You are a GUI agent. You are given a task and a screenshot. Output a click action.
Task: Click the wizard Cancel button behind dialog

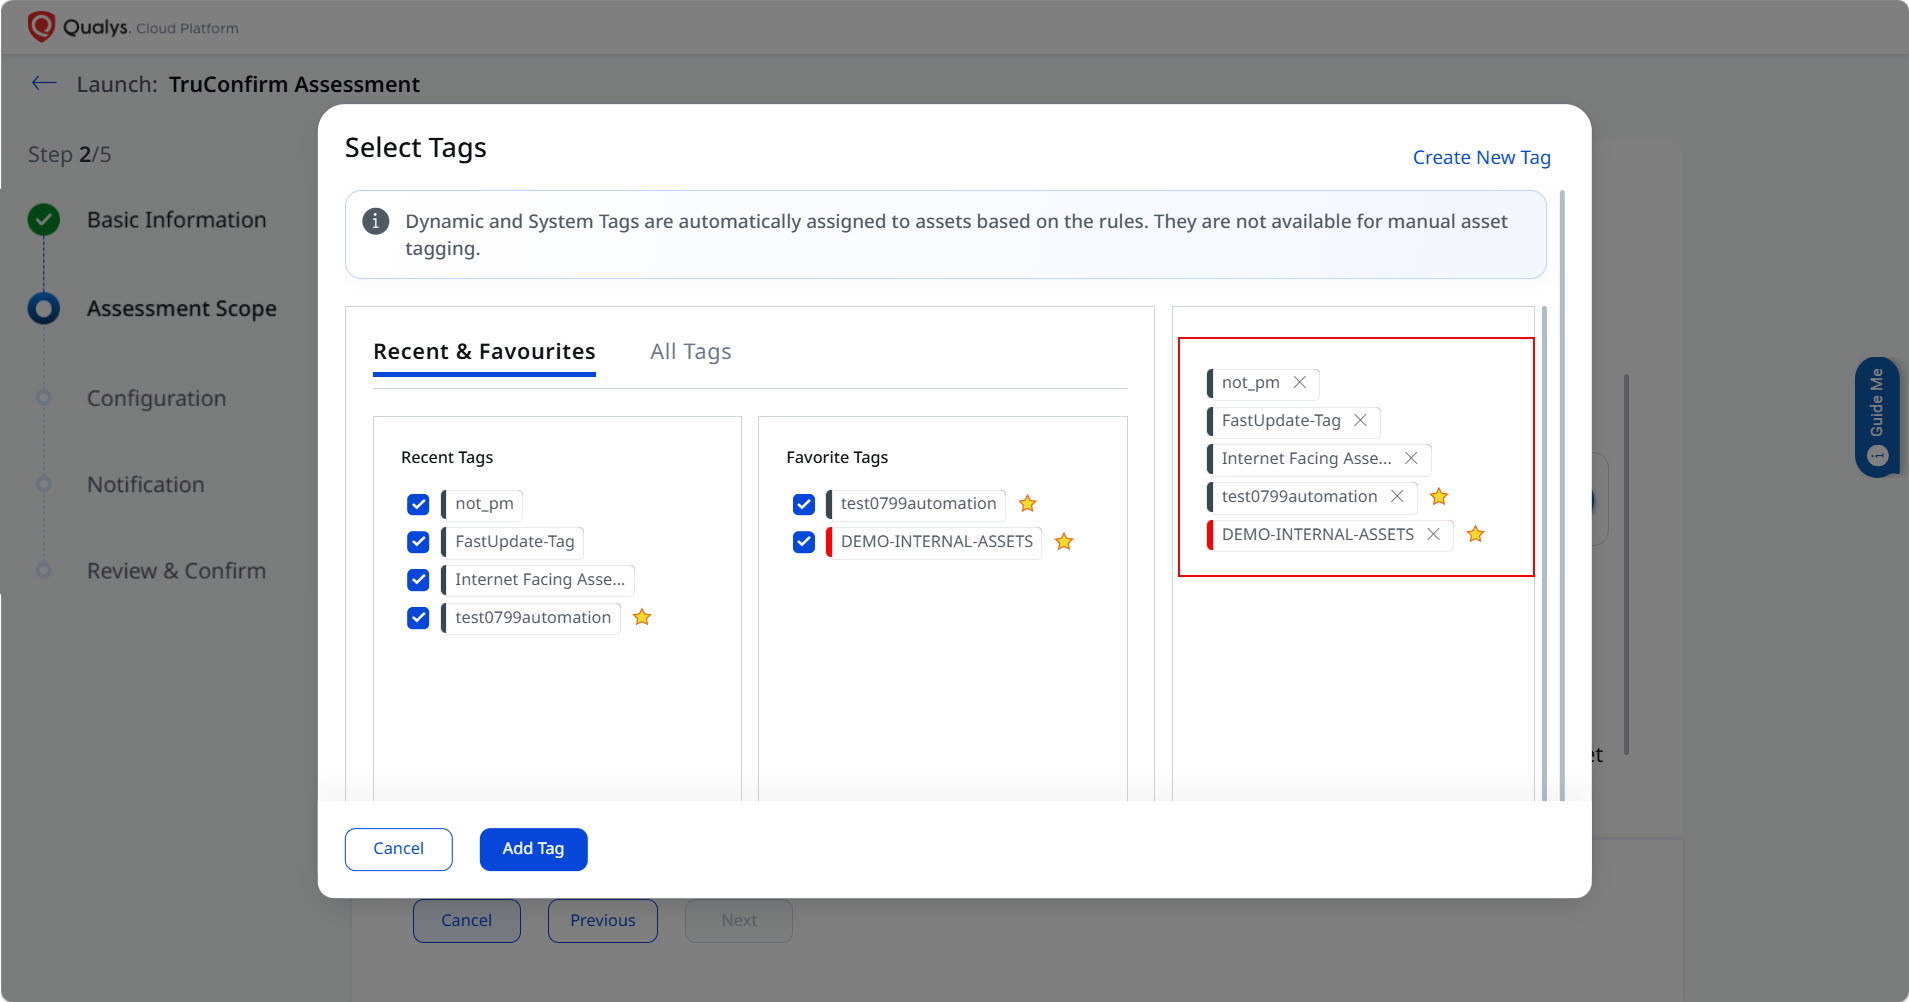coord(466,920)
